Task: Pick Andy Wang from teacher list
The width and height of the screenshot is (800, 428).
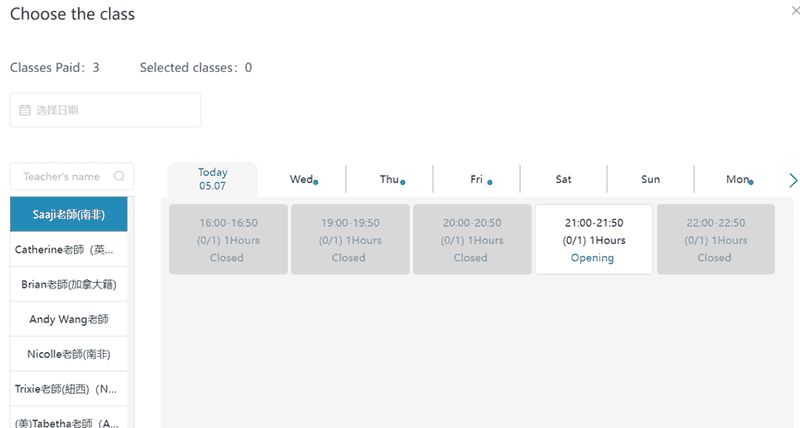Action: [69, 319]
